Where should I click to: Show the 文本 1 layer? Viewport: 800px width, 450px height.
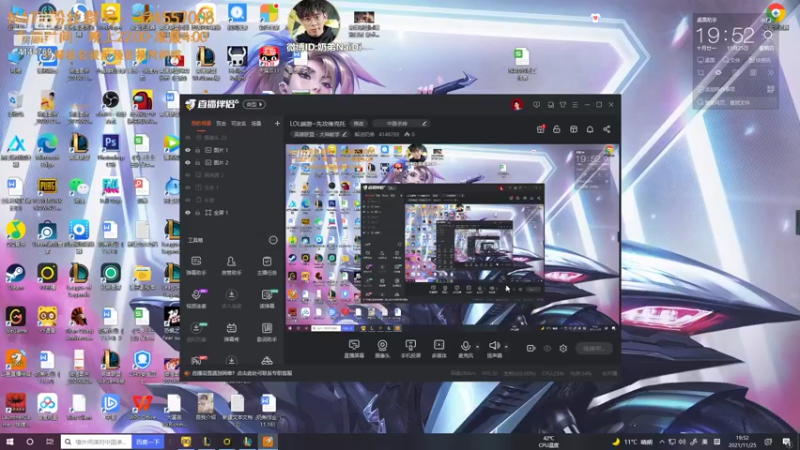click(x=188, y=187)
